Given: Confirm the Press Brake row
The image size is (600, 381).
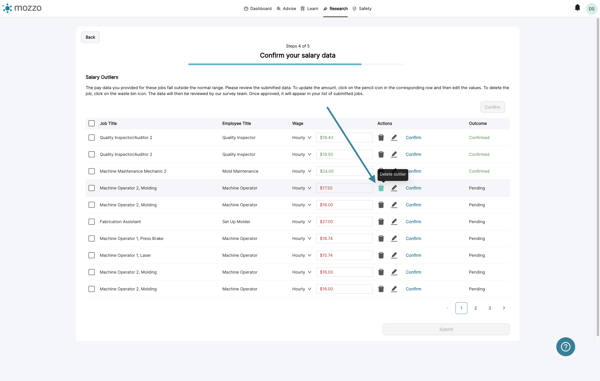Looking at the screenshot, I should 413,238.
